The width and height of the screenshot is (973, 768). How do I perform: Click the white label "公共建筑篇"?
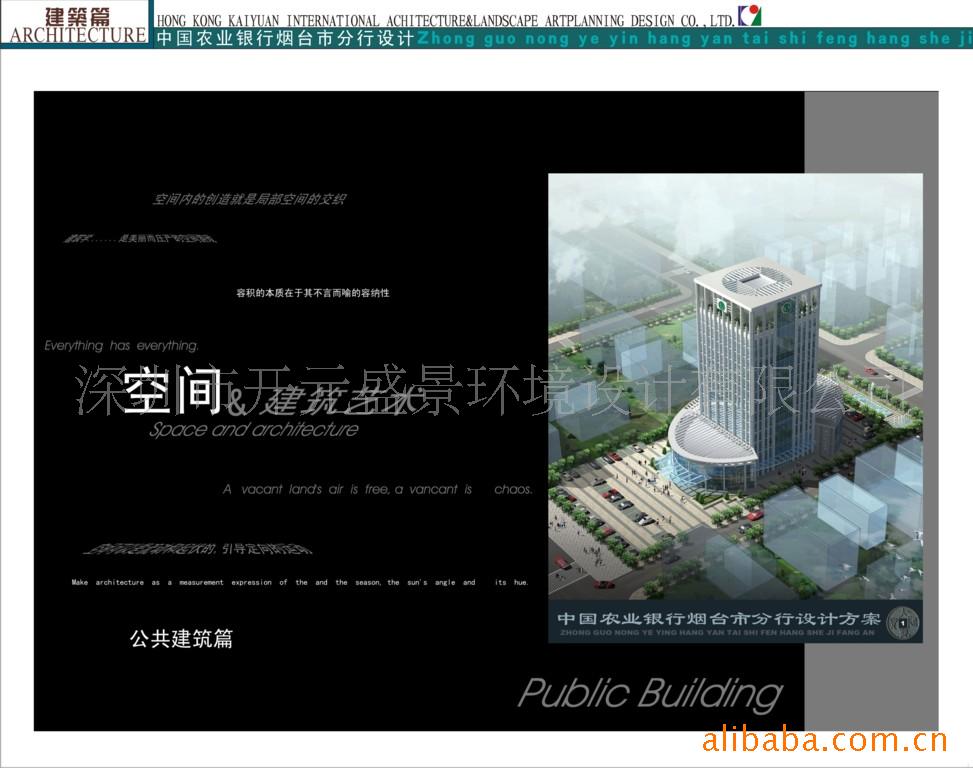pos(181,638)
